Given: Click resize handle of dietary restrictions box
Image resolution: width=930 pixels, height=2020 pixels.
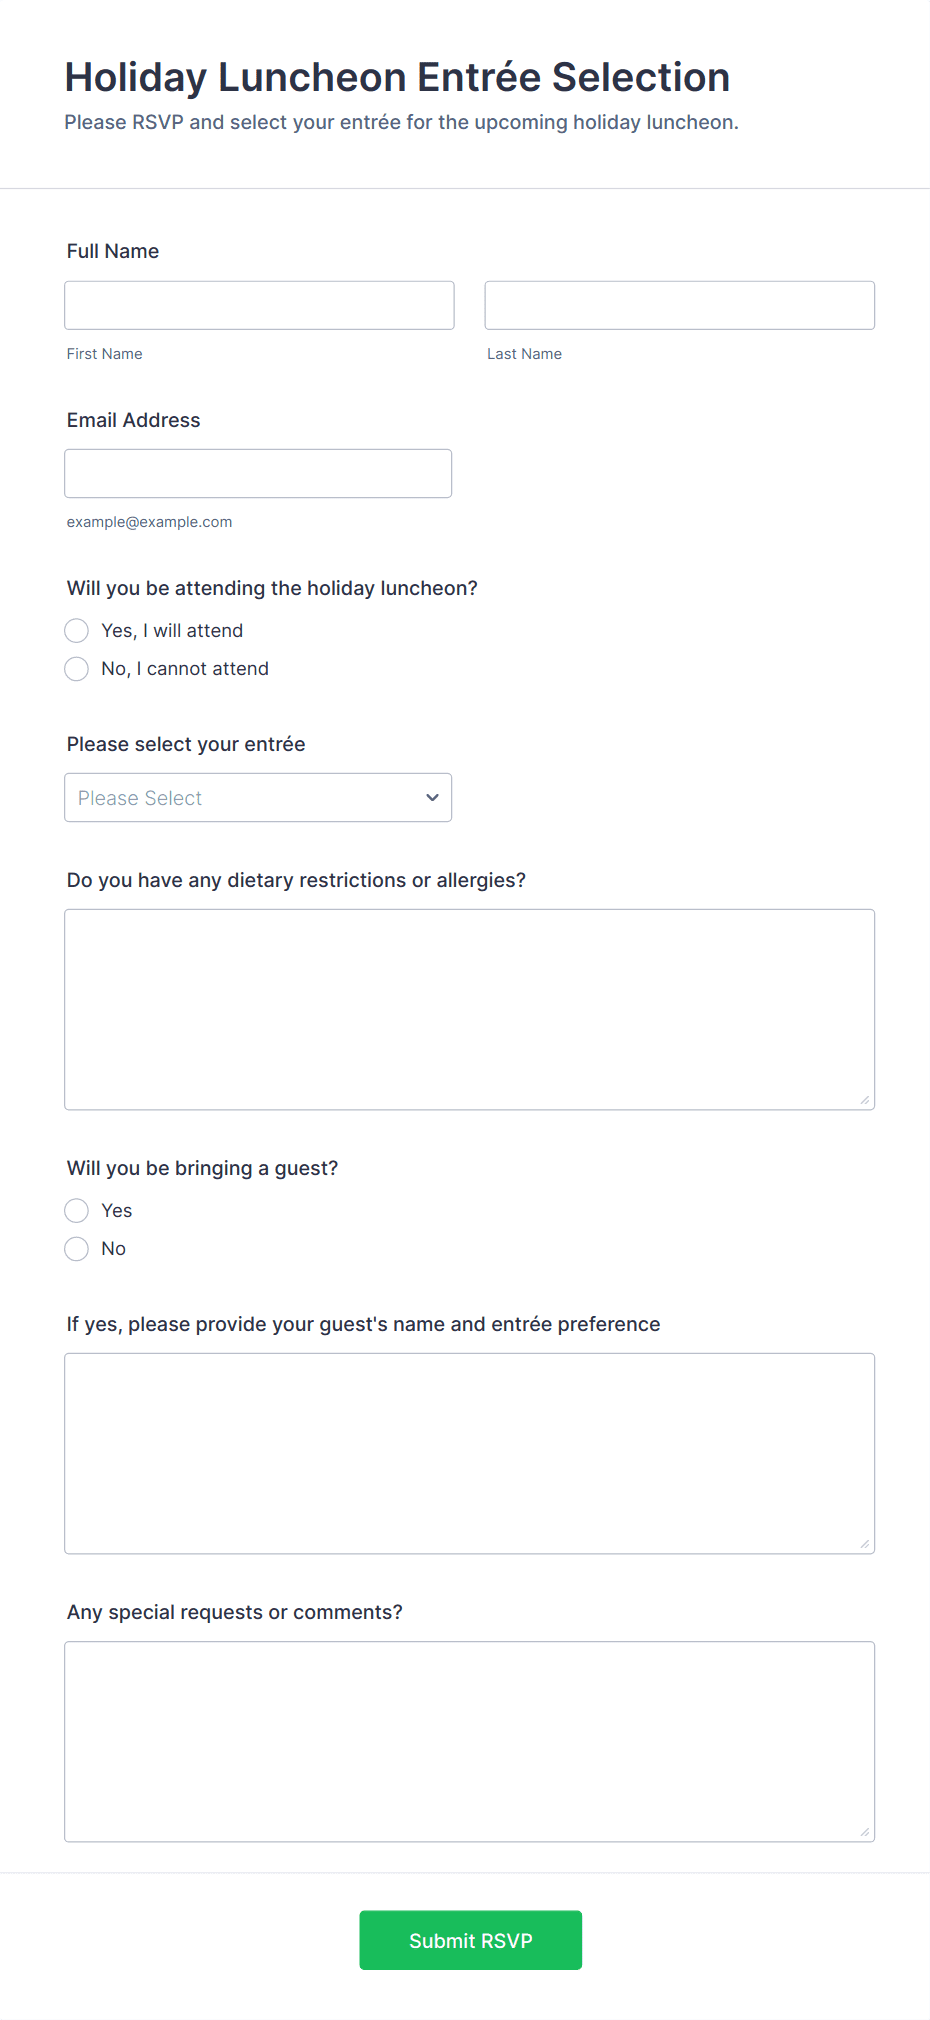Looking at the screenshot, I should [865, 1100].
